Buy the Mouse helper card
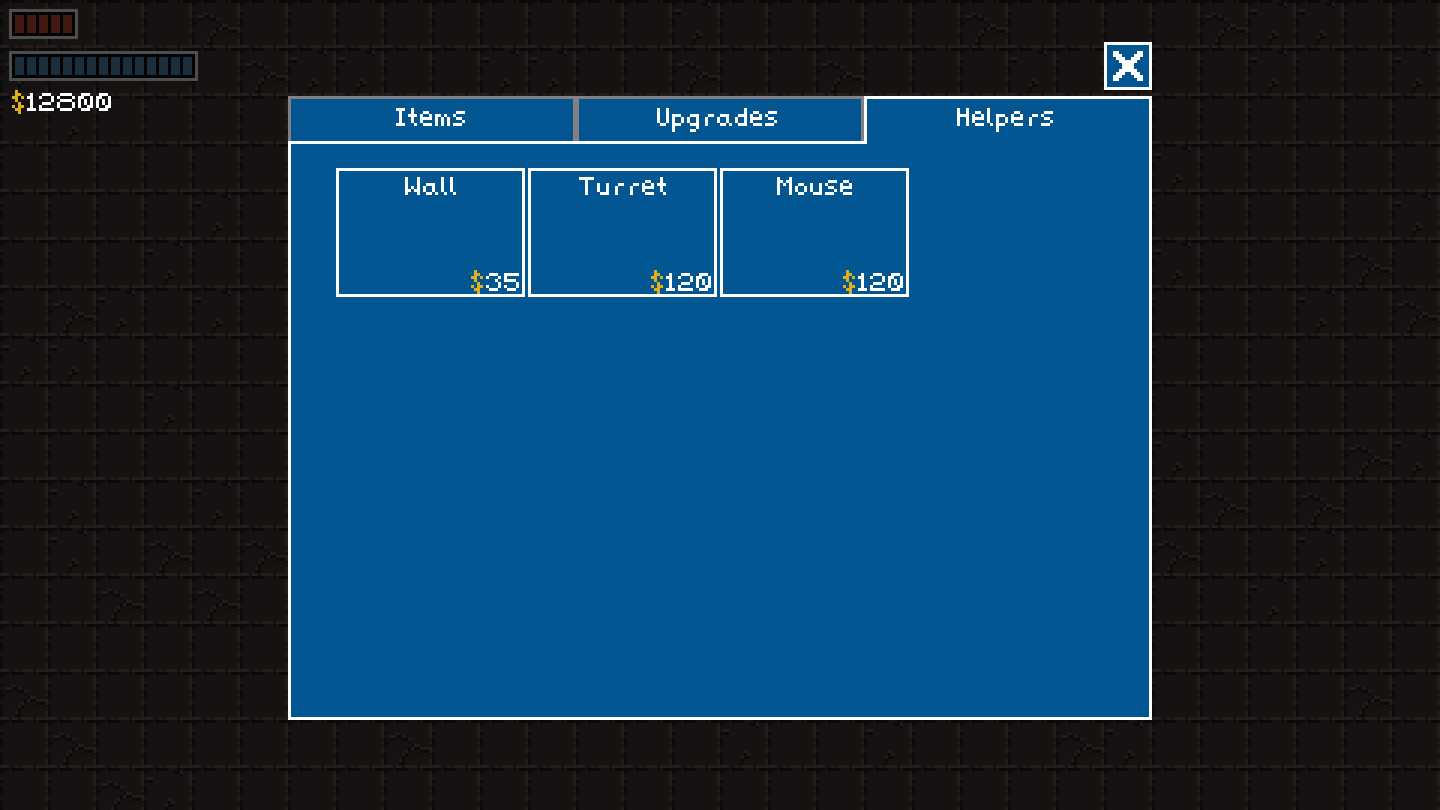The height and width of the screenshot is (810, 1440). [x=814, y=232]
